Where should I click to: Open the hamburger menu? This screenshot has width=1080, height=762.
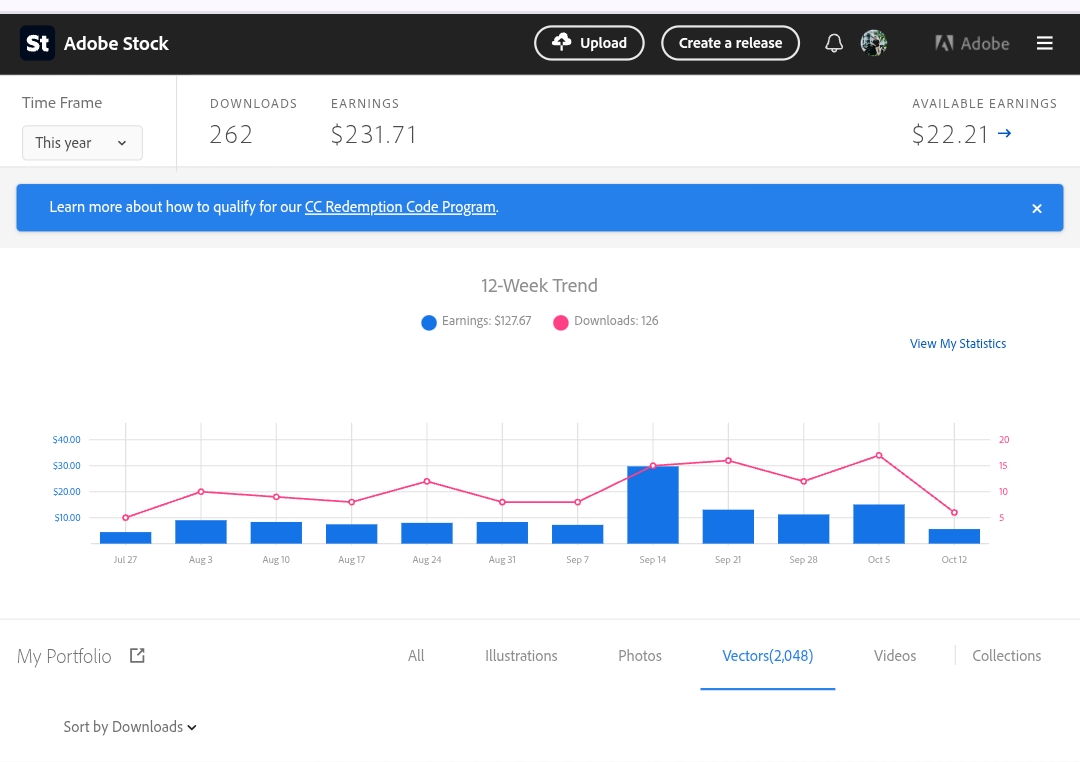point(1044,43)
